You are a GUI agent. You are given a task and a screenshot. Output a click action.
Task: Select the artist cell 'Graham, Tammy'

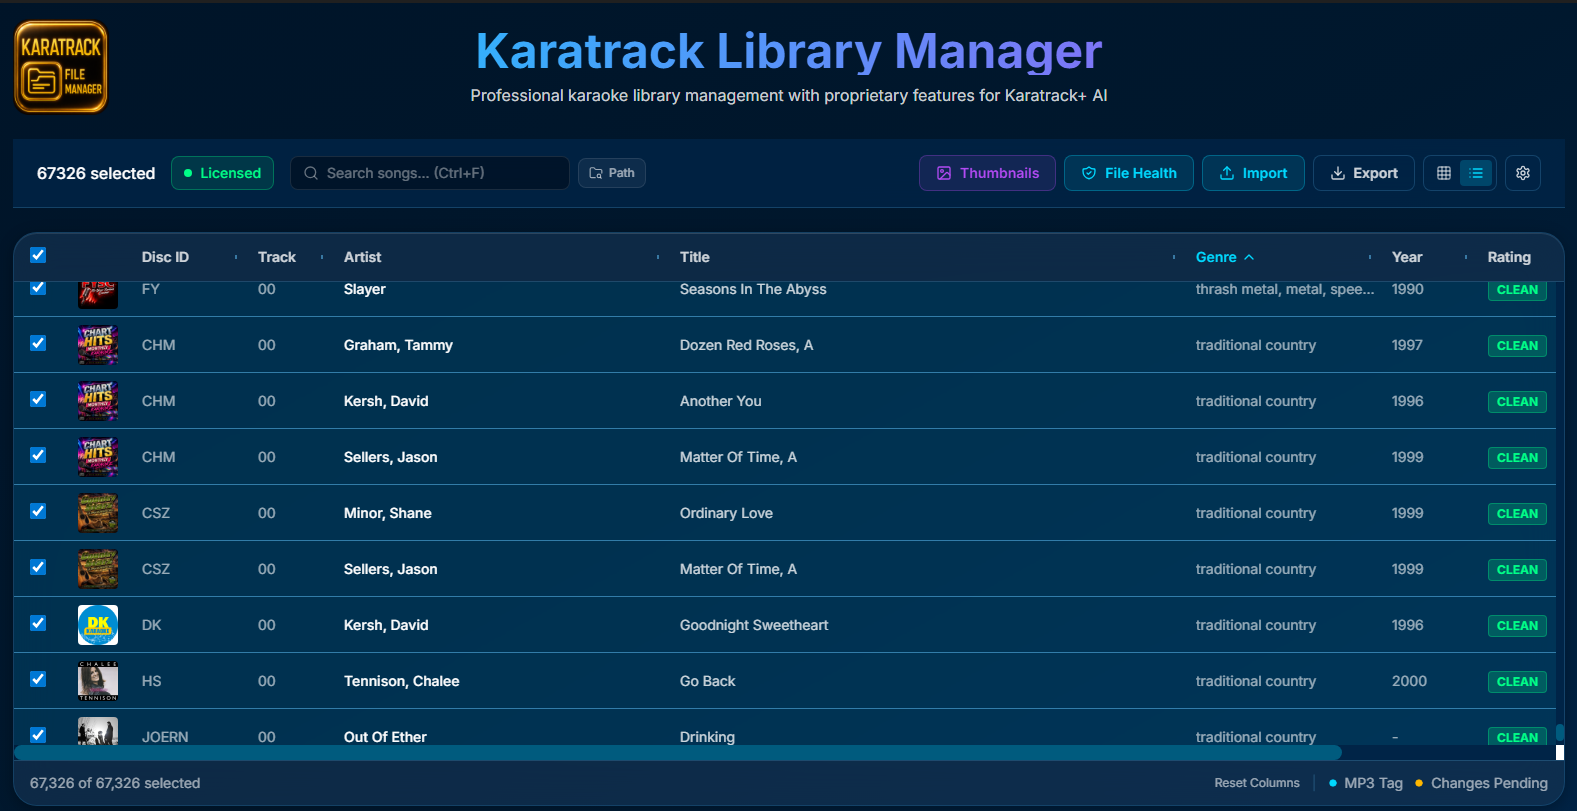click(x=398, y=345)
